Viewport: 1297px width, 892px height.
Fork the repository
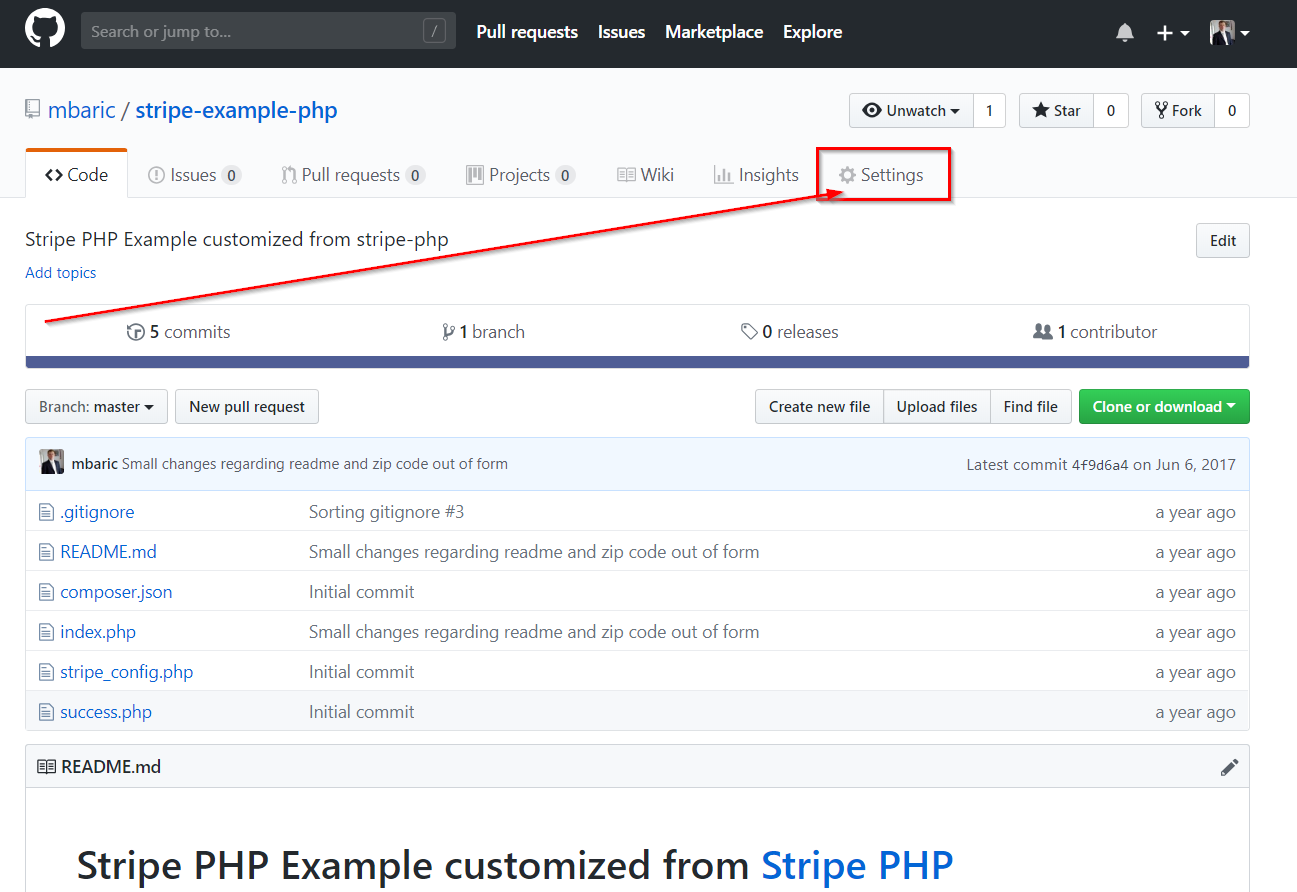pyautogui.click(x=1178, y=111)
